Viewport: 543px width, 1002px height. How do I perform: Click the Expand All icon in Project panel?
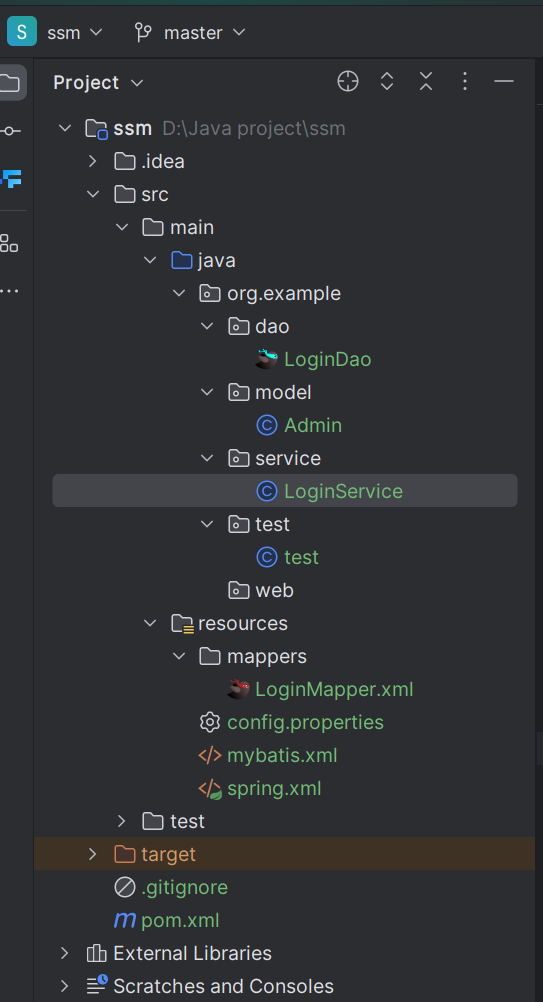(386, 82)
